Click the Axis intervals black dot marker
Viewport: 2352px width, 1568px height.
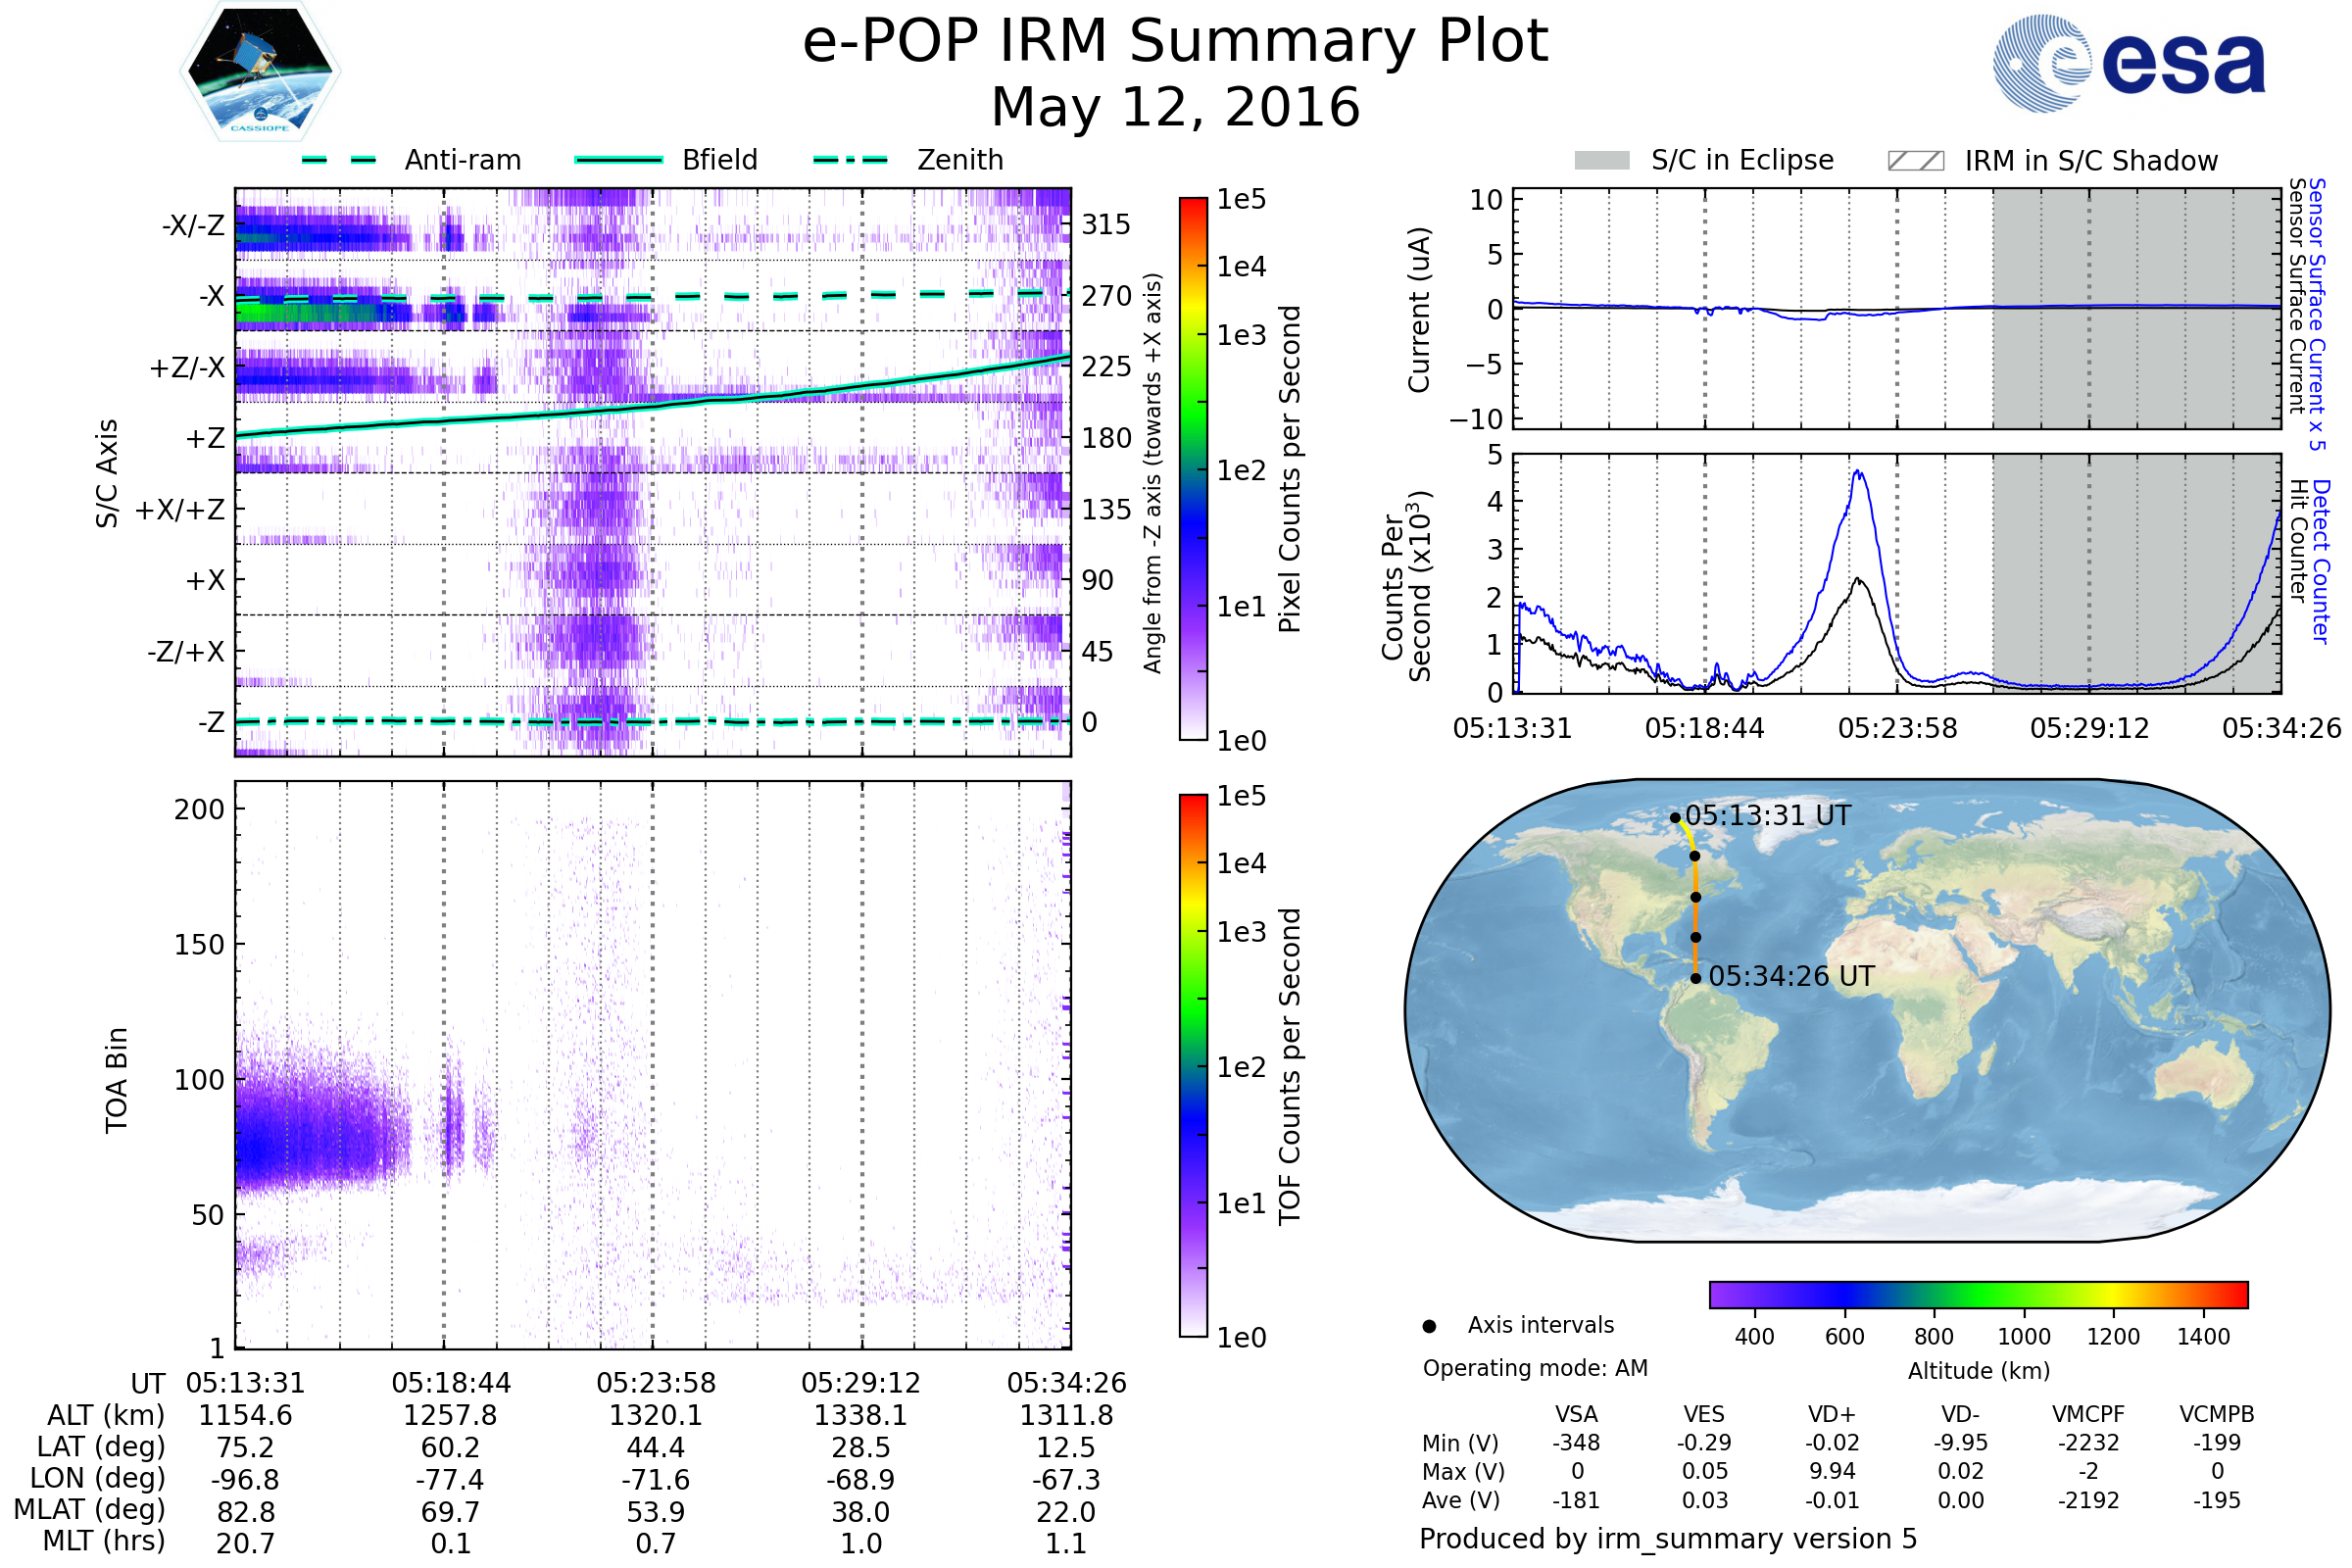1429,1326
